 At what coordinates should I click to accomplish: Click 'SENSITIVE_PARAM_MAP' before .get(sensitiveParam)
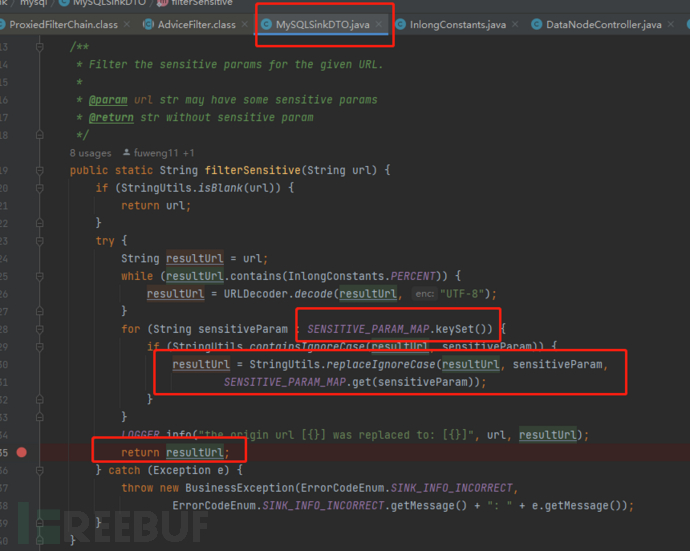tap(285, 382)
